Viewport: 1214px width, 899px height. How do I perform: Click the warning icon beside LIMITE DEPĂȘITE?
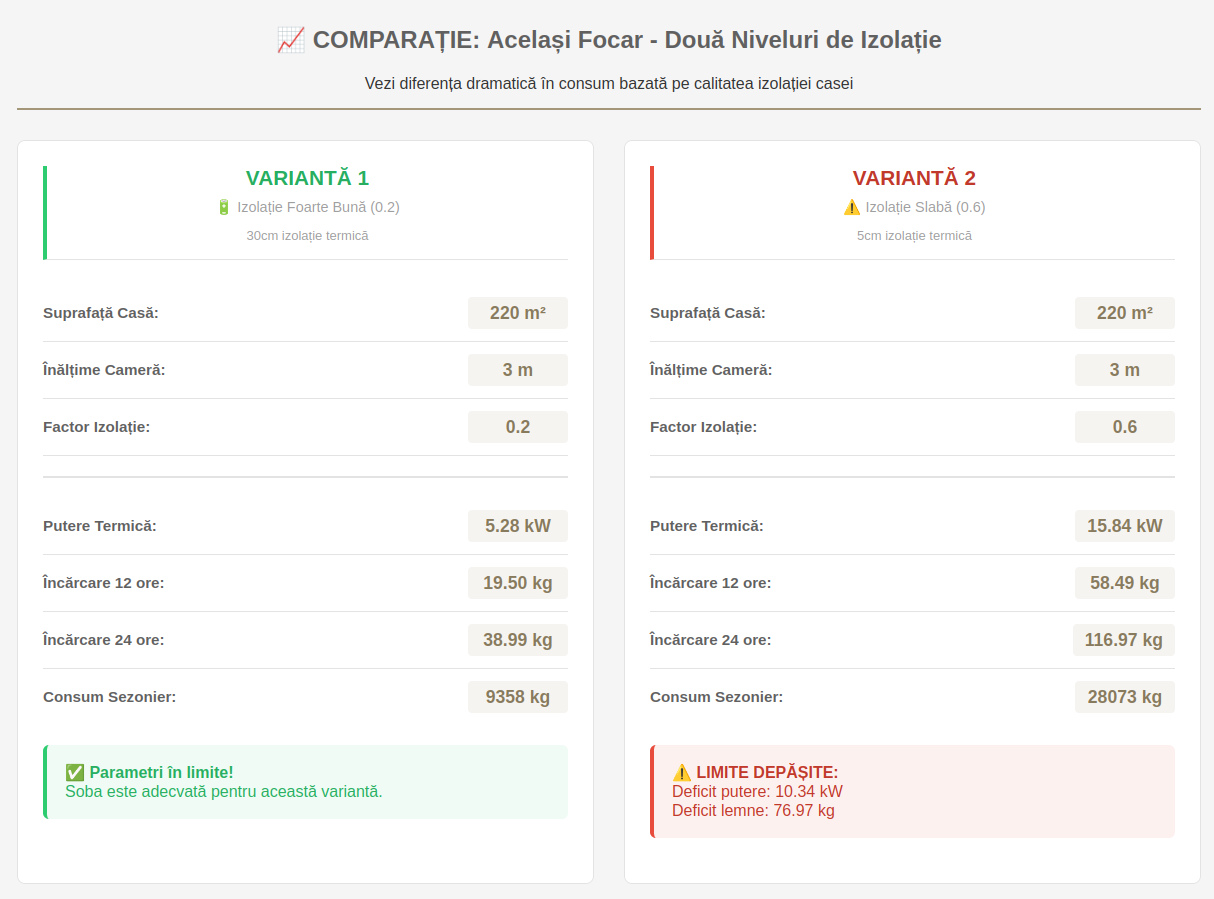(x=682, y=772)
